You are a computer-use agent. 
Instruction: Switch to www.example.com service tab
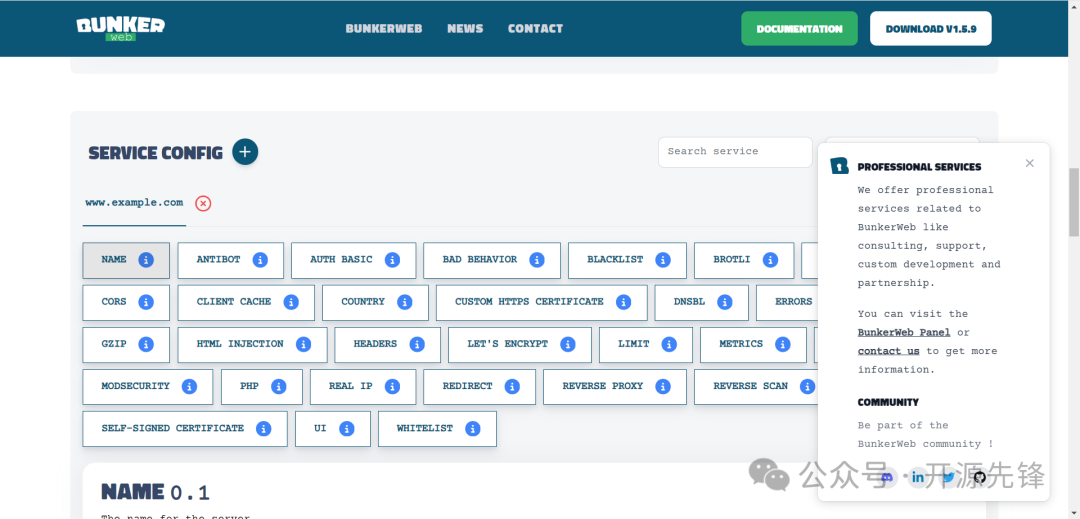point(134,202)
